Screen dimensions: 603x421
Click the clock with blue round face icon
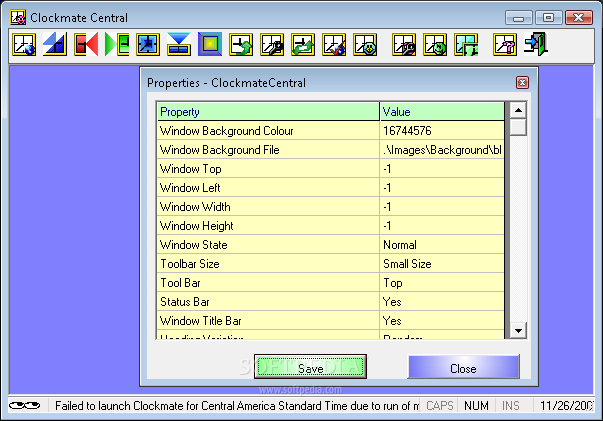[365, 45]
